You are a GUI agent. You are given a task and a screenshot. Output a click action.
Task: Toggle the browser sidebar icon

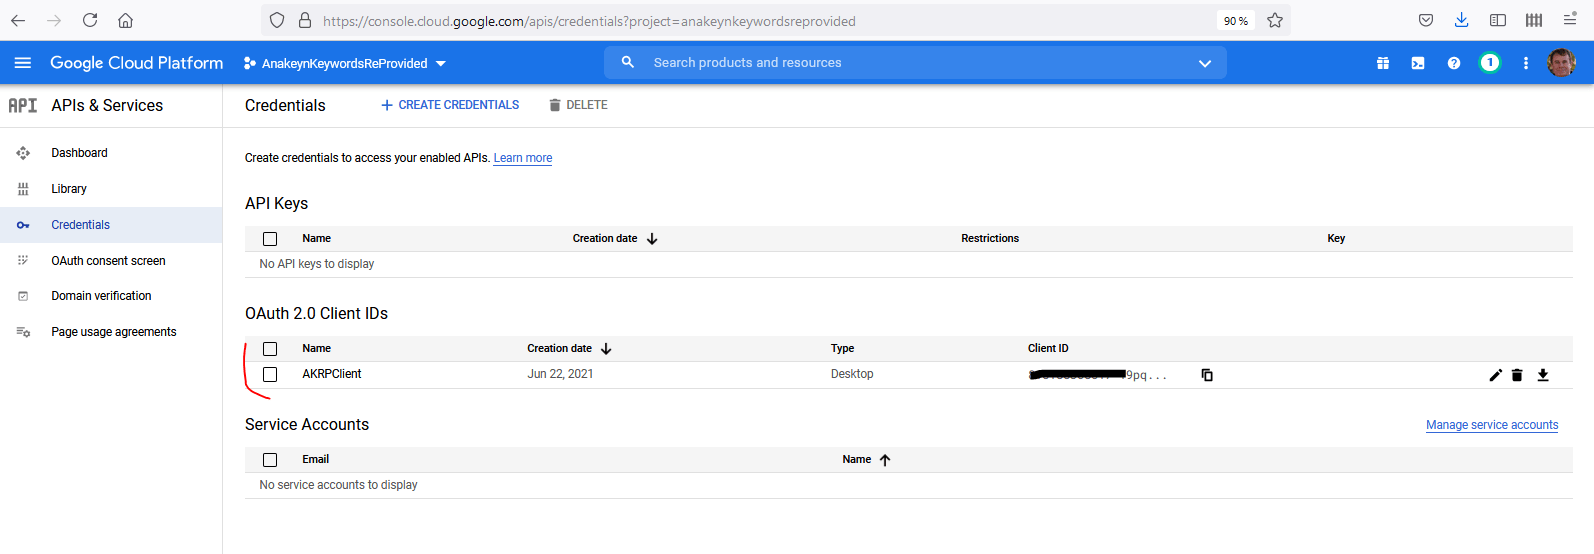pyautogui.click(x=1498, y=20)
